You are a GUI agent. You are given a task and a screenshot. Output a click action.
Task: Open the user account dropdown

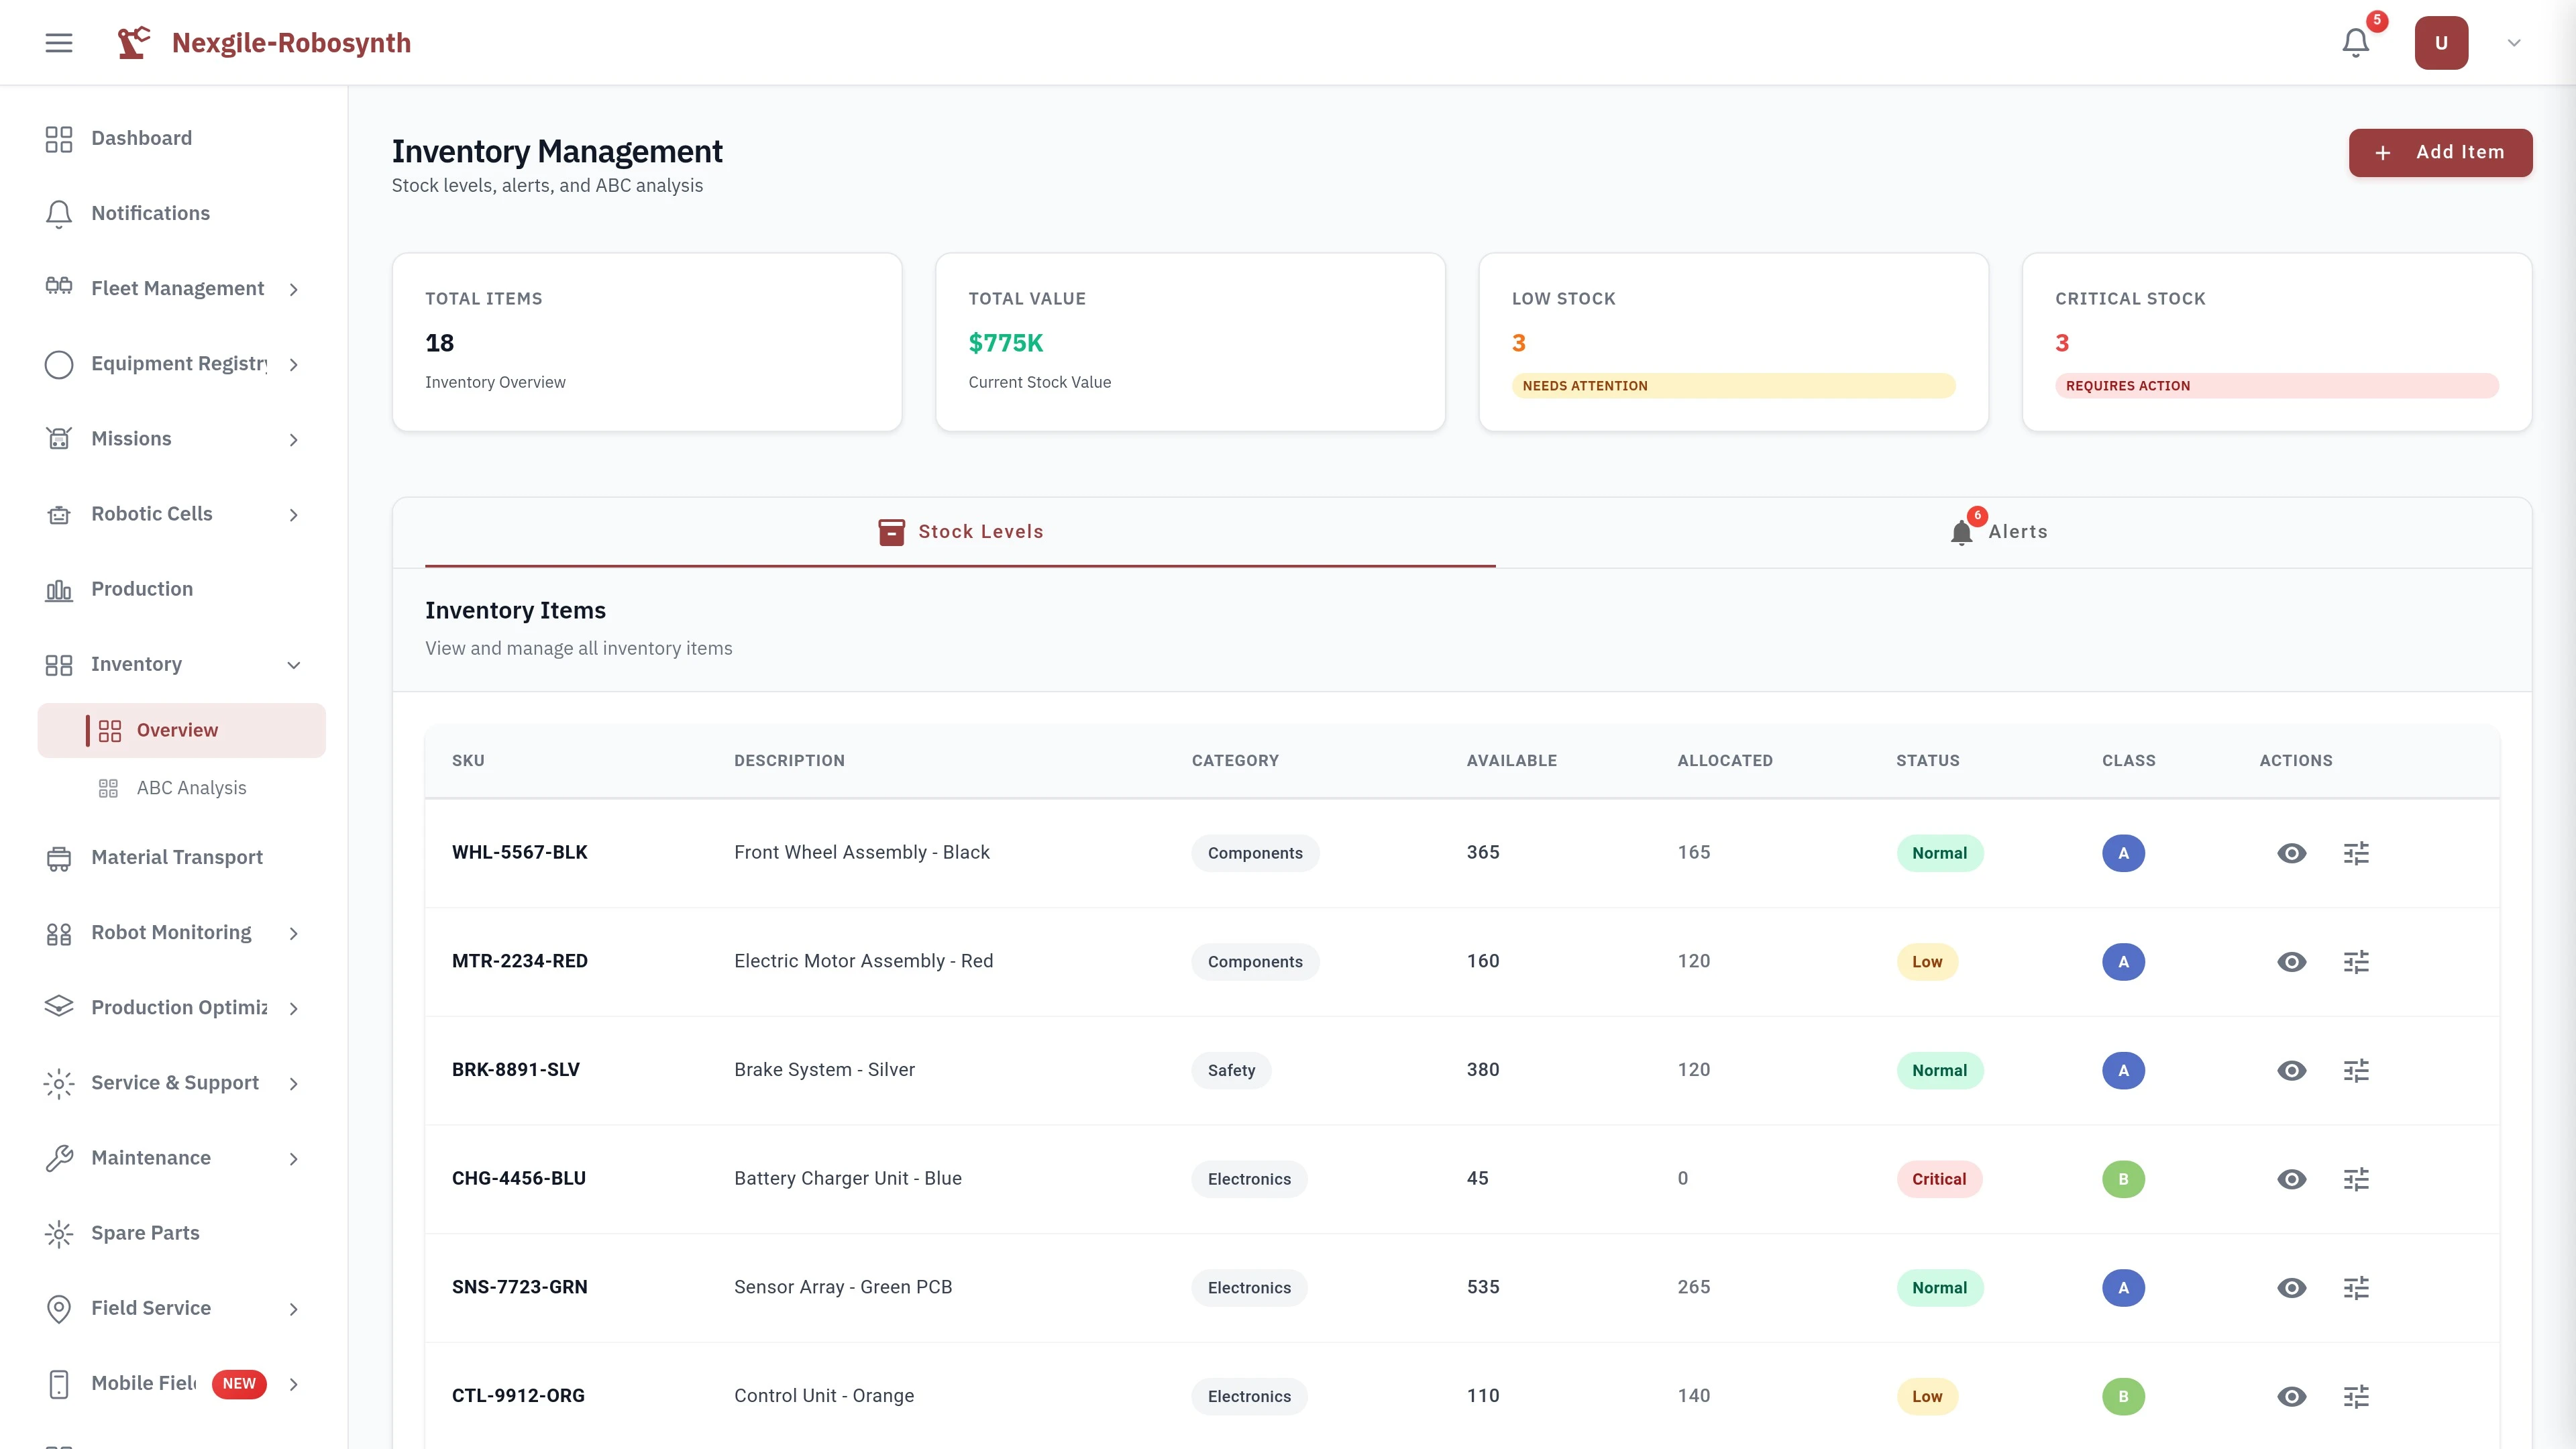2513,42
